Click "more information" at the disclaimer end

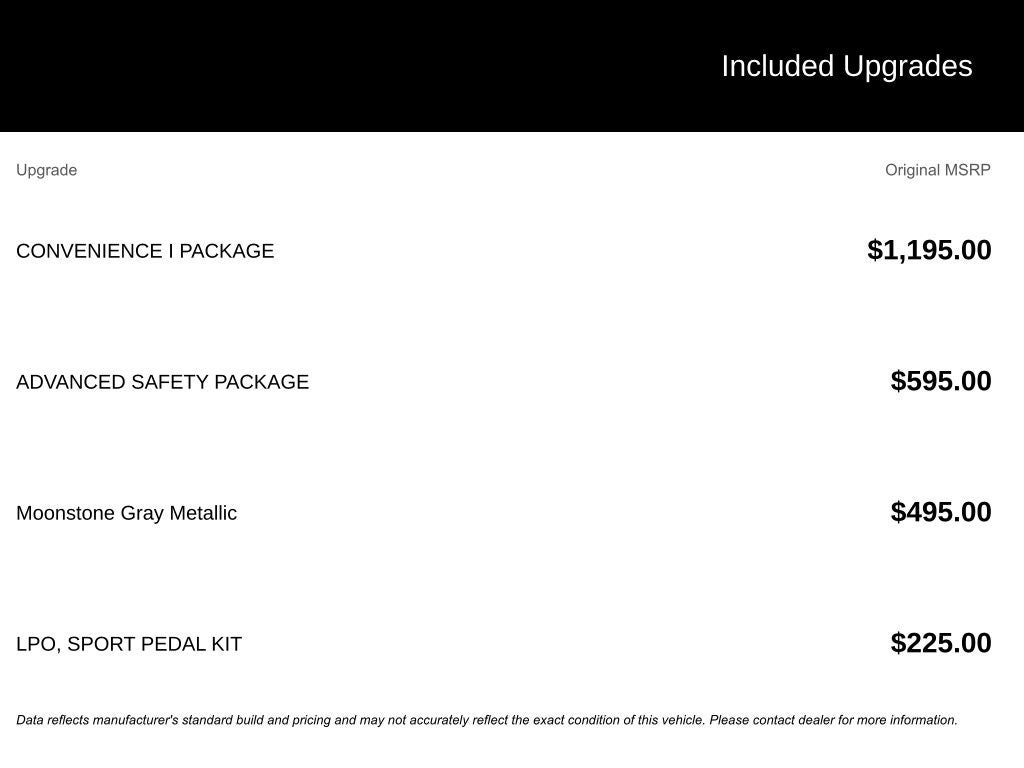[908, 720]
